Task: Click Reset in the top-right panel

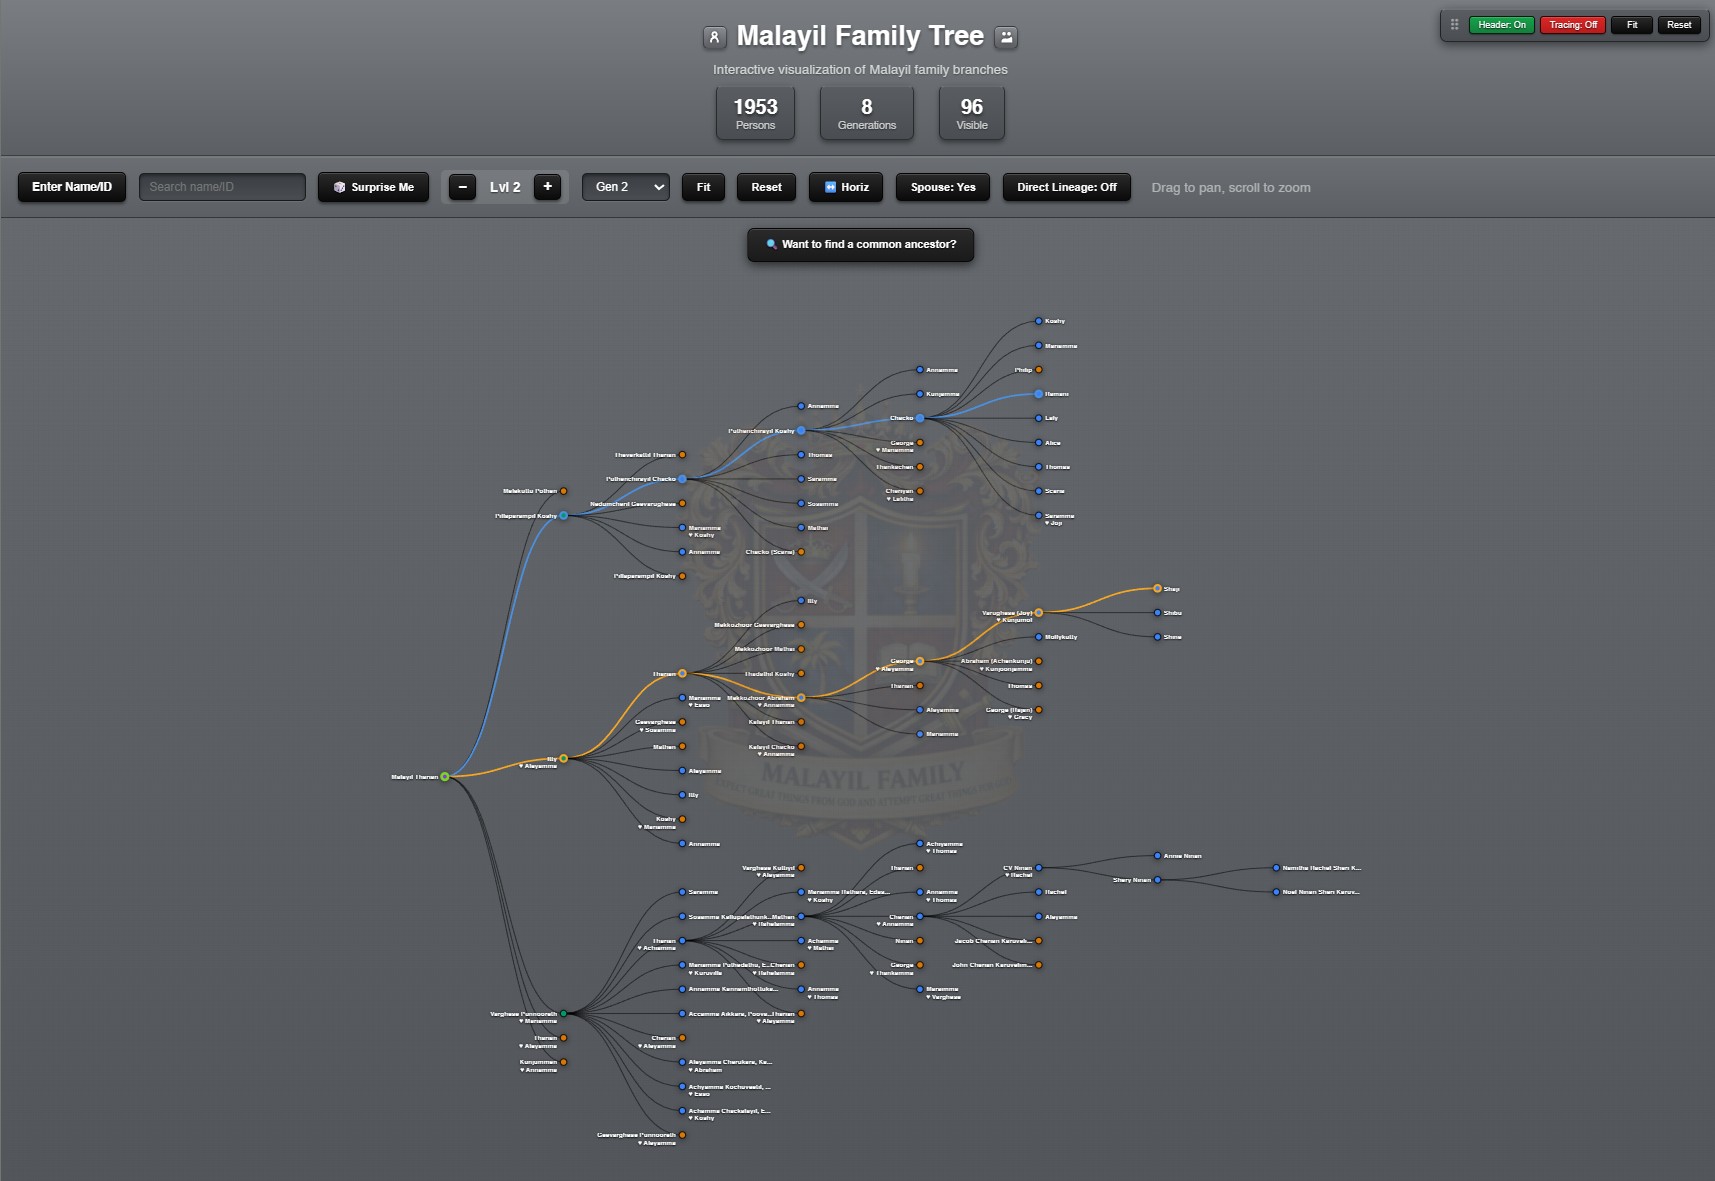Action: tap(1678, 24)
